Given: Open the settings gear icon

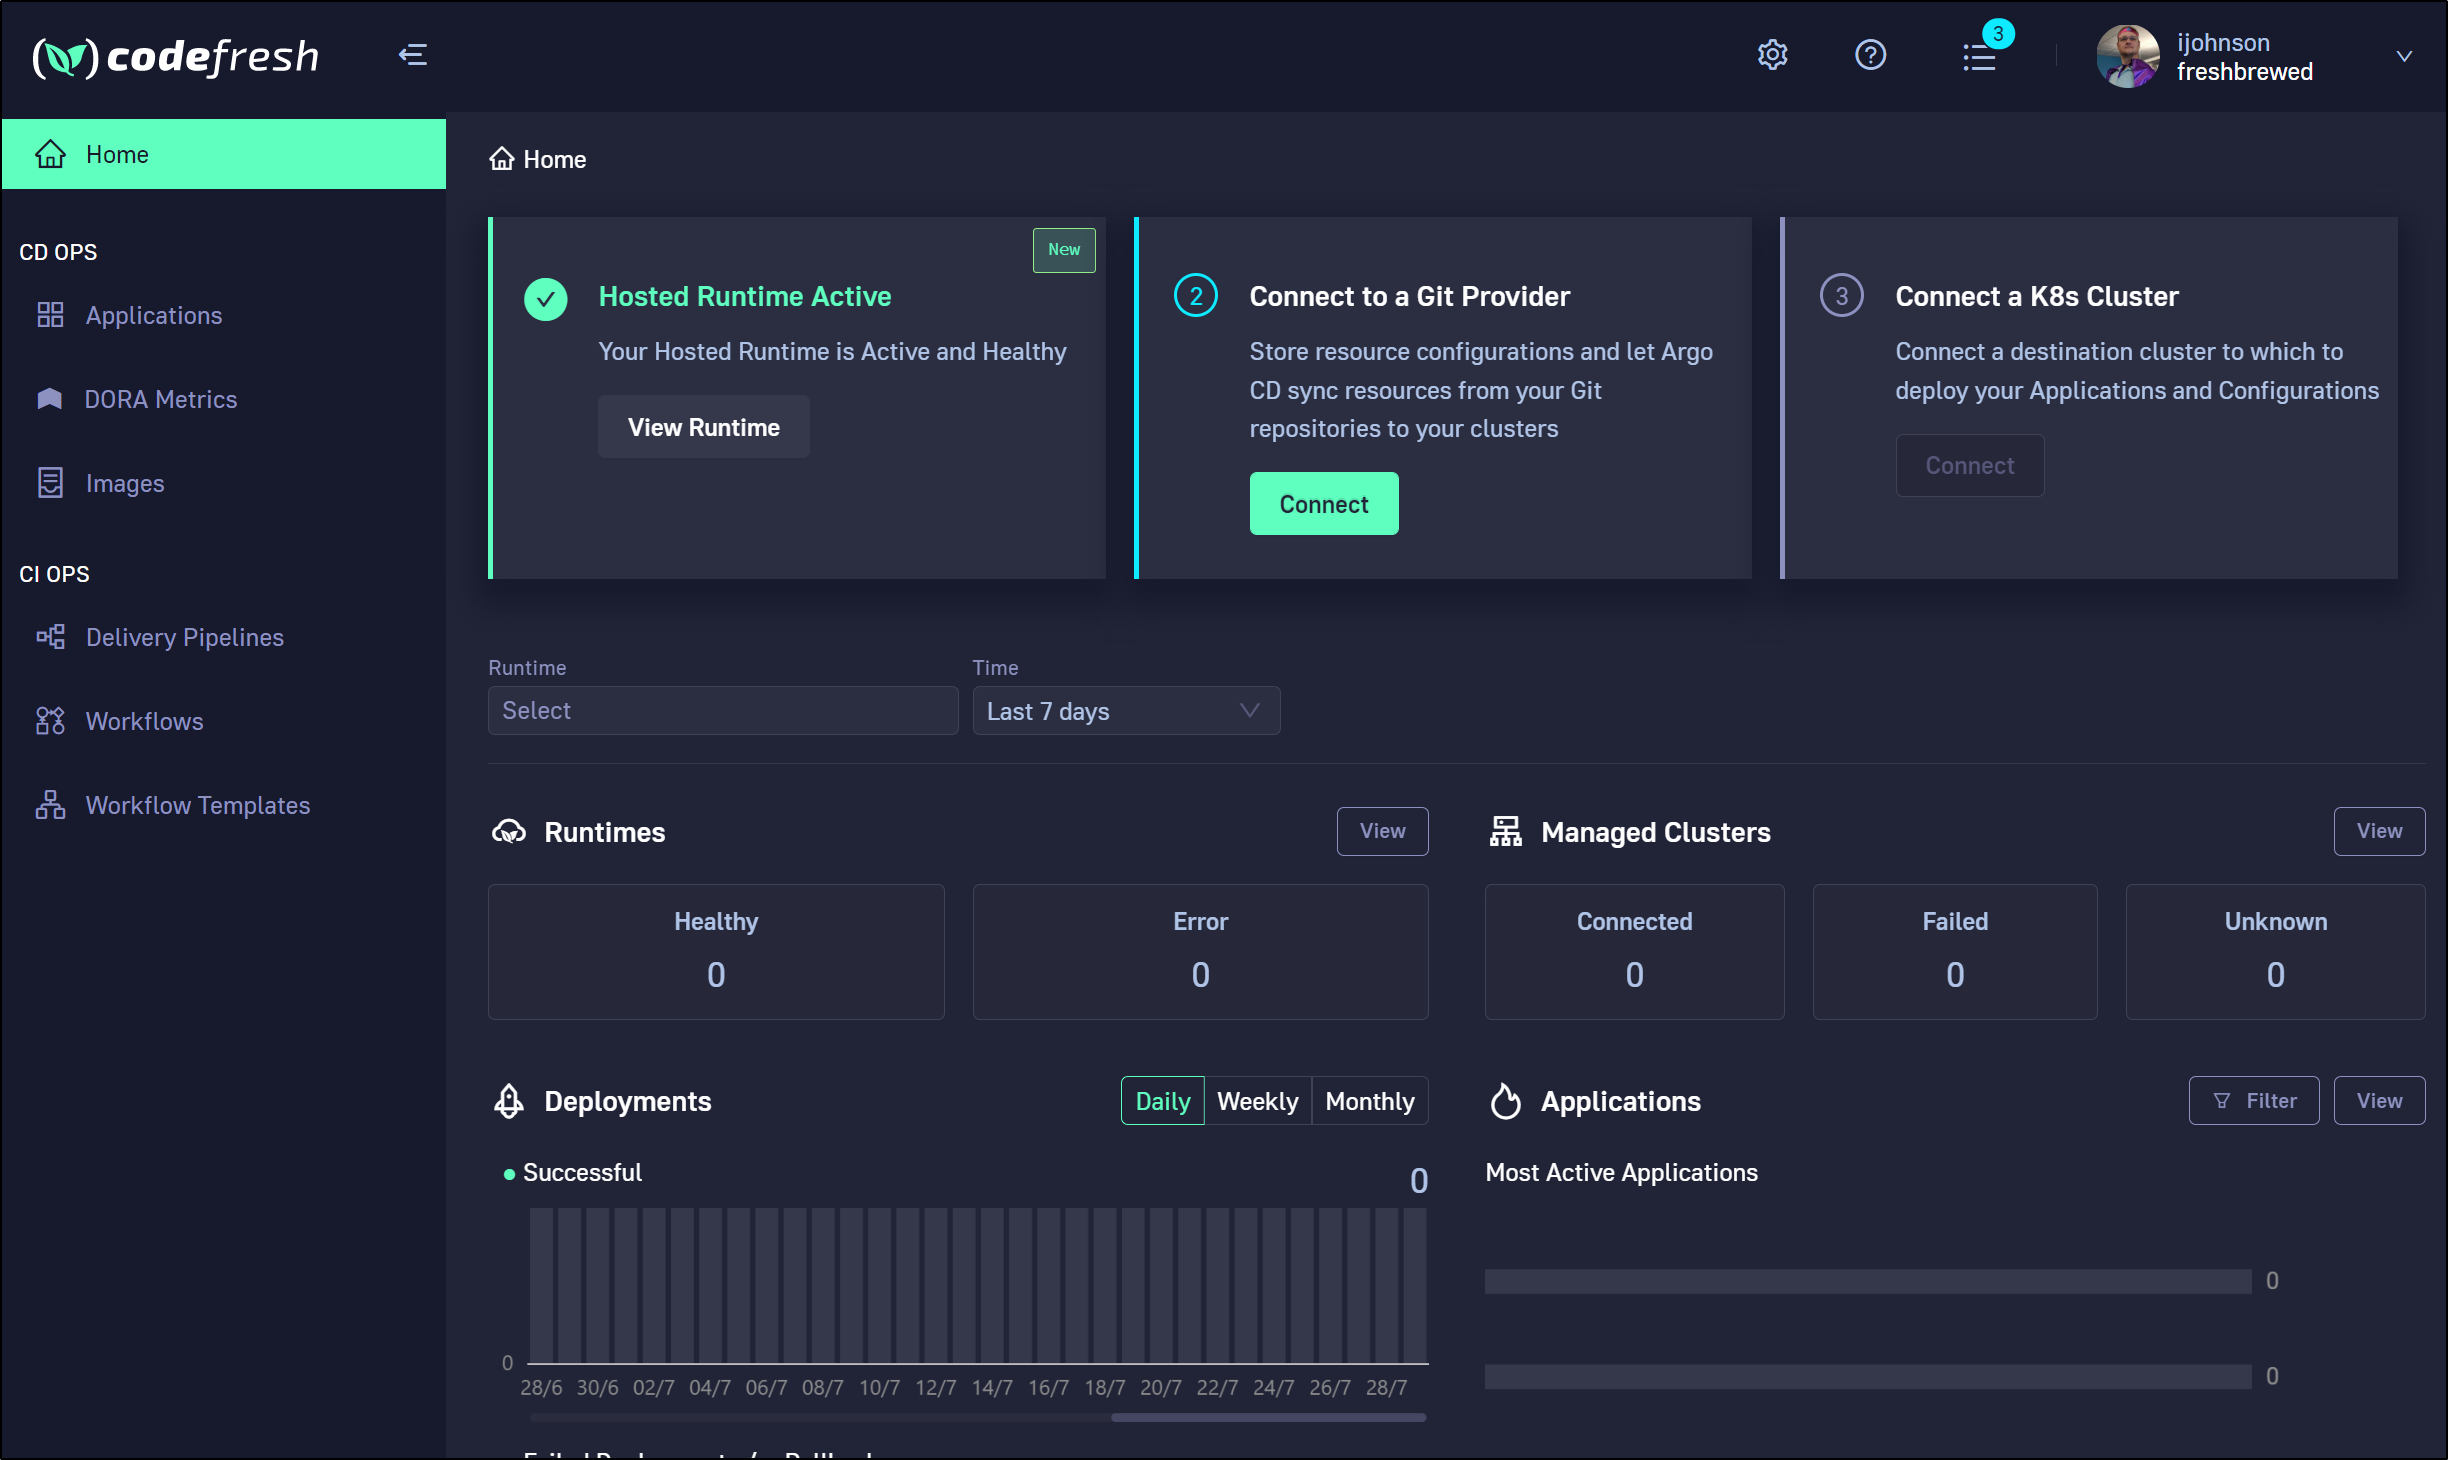Looking at the screenshot, I should point(1772,55).
